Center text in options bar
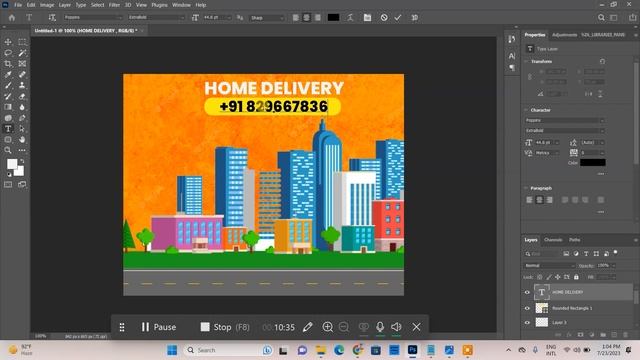This screenshot has width=640, height=360. (307, 18)
